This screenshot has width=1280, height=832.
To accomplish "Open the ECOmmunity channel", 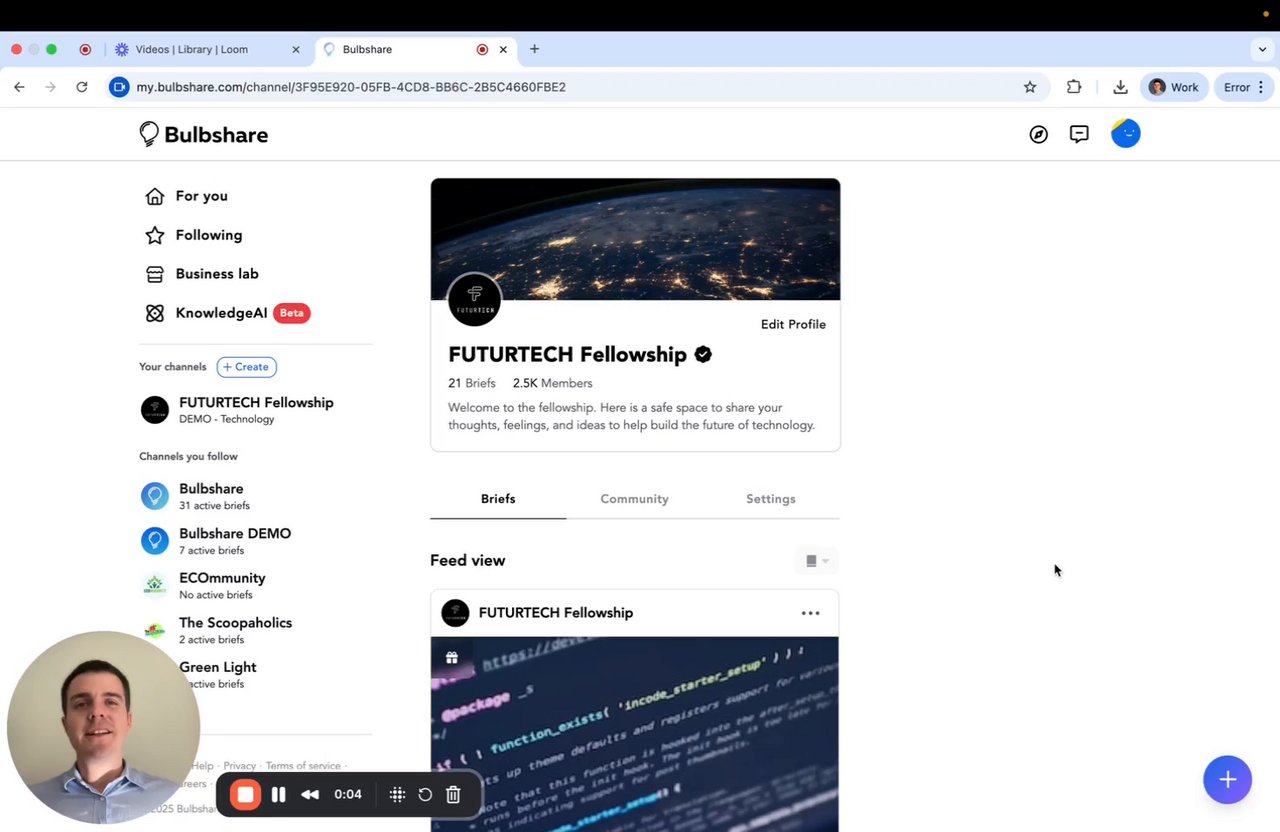I will (204, 585).
